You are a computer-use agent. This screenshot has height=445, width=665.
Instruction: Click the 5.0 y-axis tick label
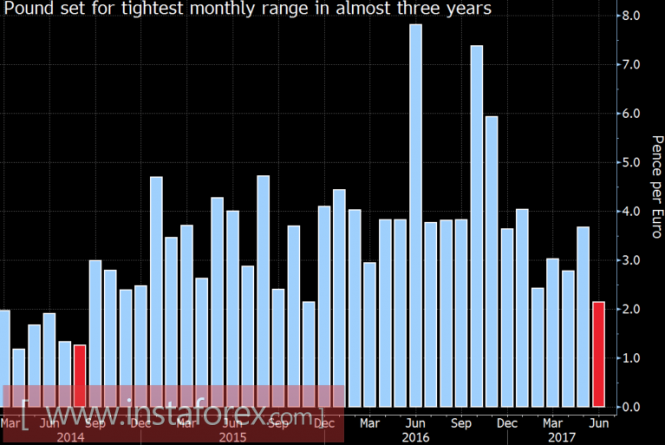click(630, 164)
